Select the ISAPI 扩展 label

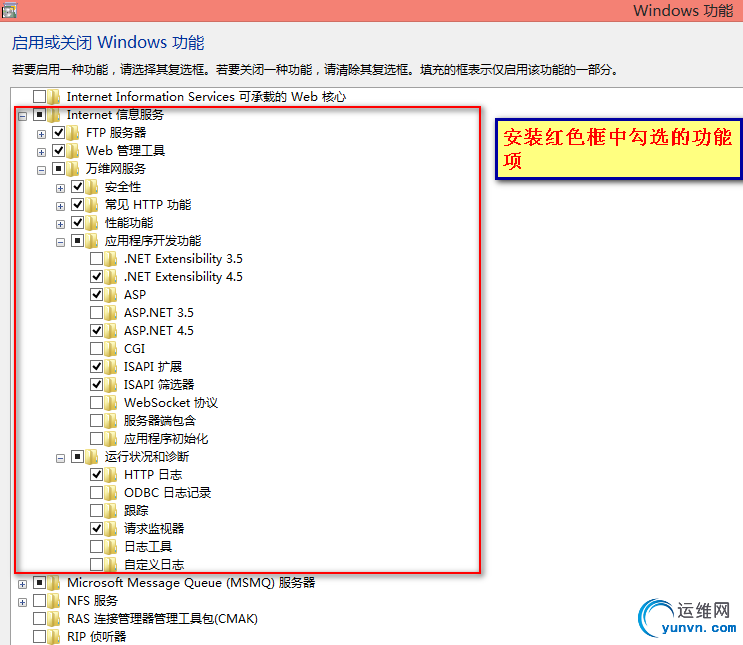pyautogui.click(x=153, y=367)
